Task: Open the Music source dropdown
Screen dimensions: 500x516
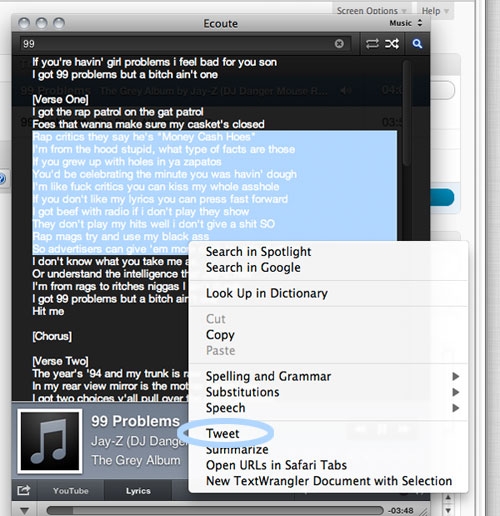Action: (406, 23)
